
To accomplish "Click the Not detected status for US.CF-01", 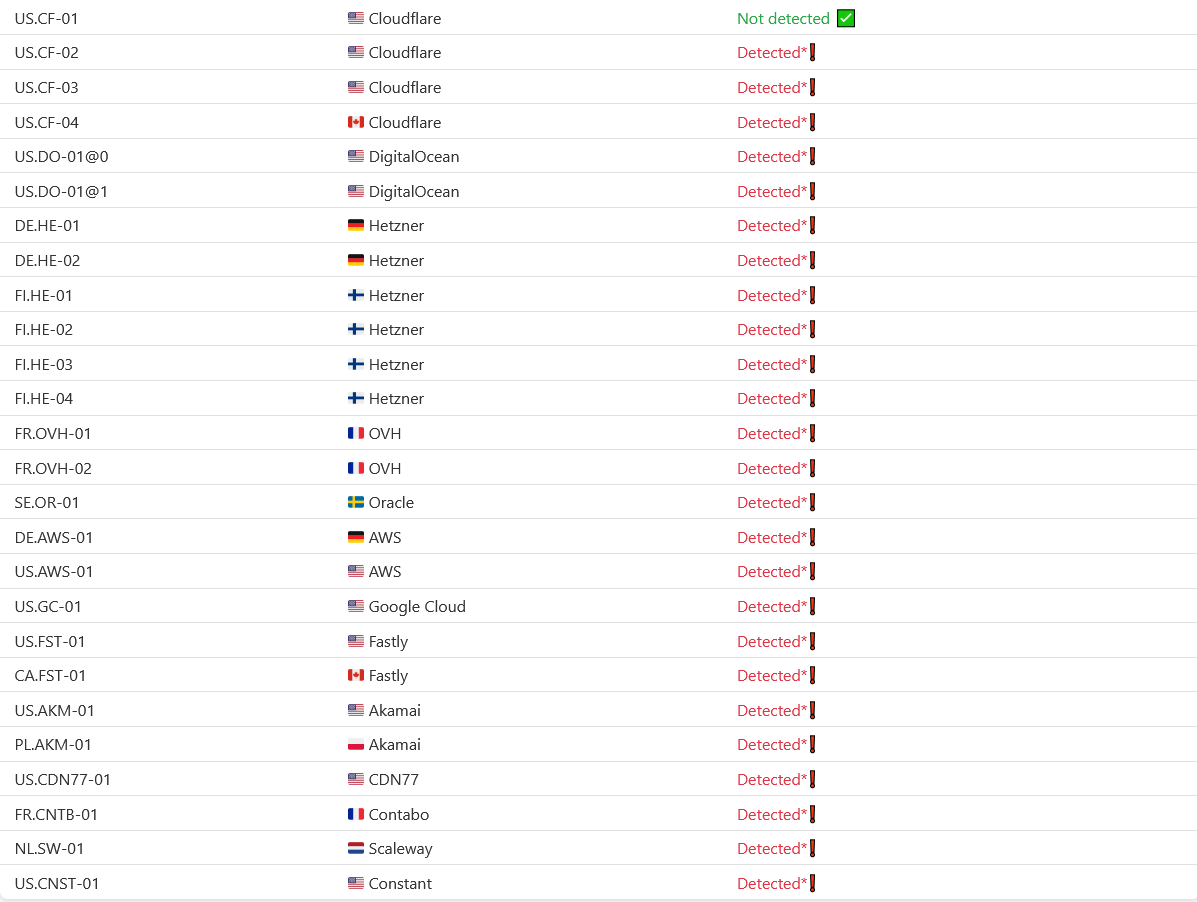I will (x=783, y=18).
